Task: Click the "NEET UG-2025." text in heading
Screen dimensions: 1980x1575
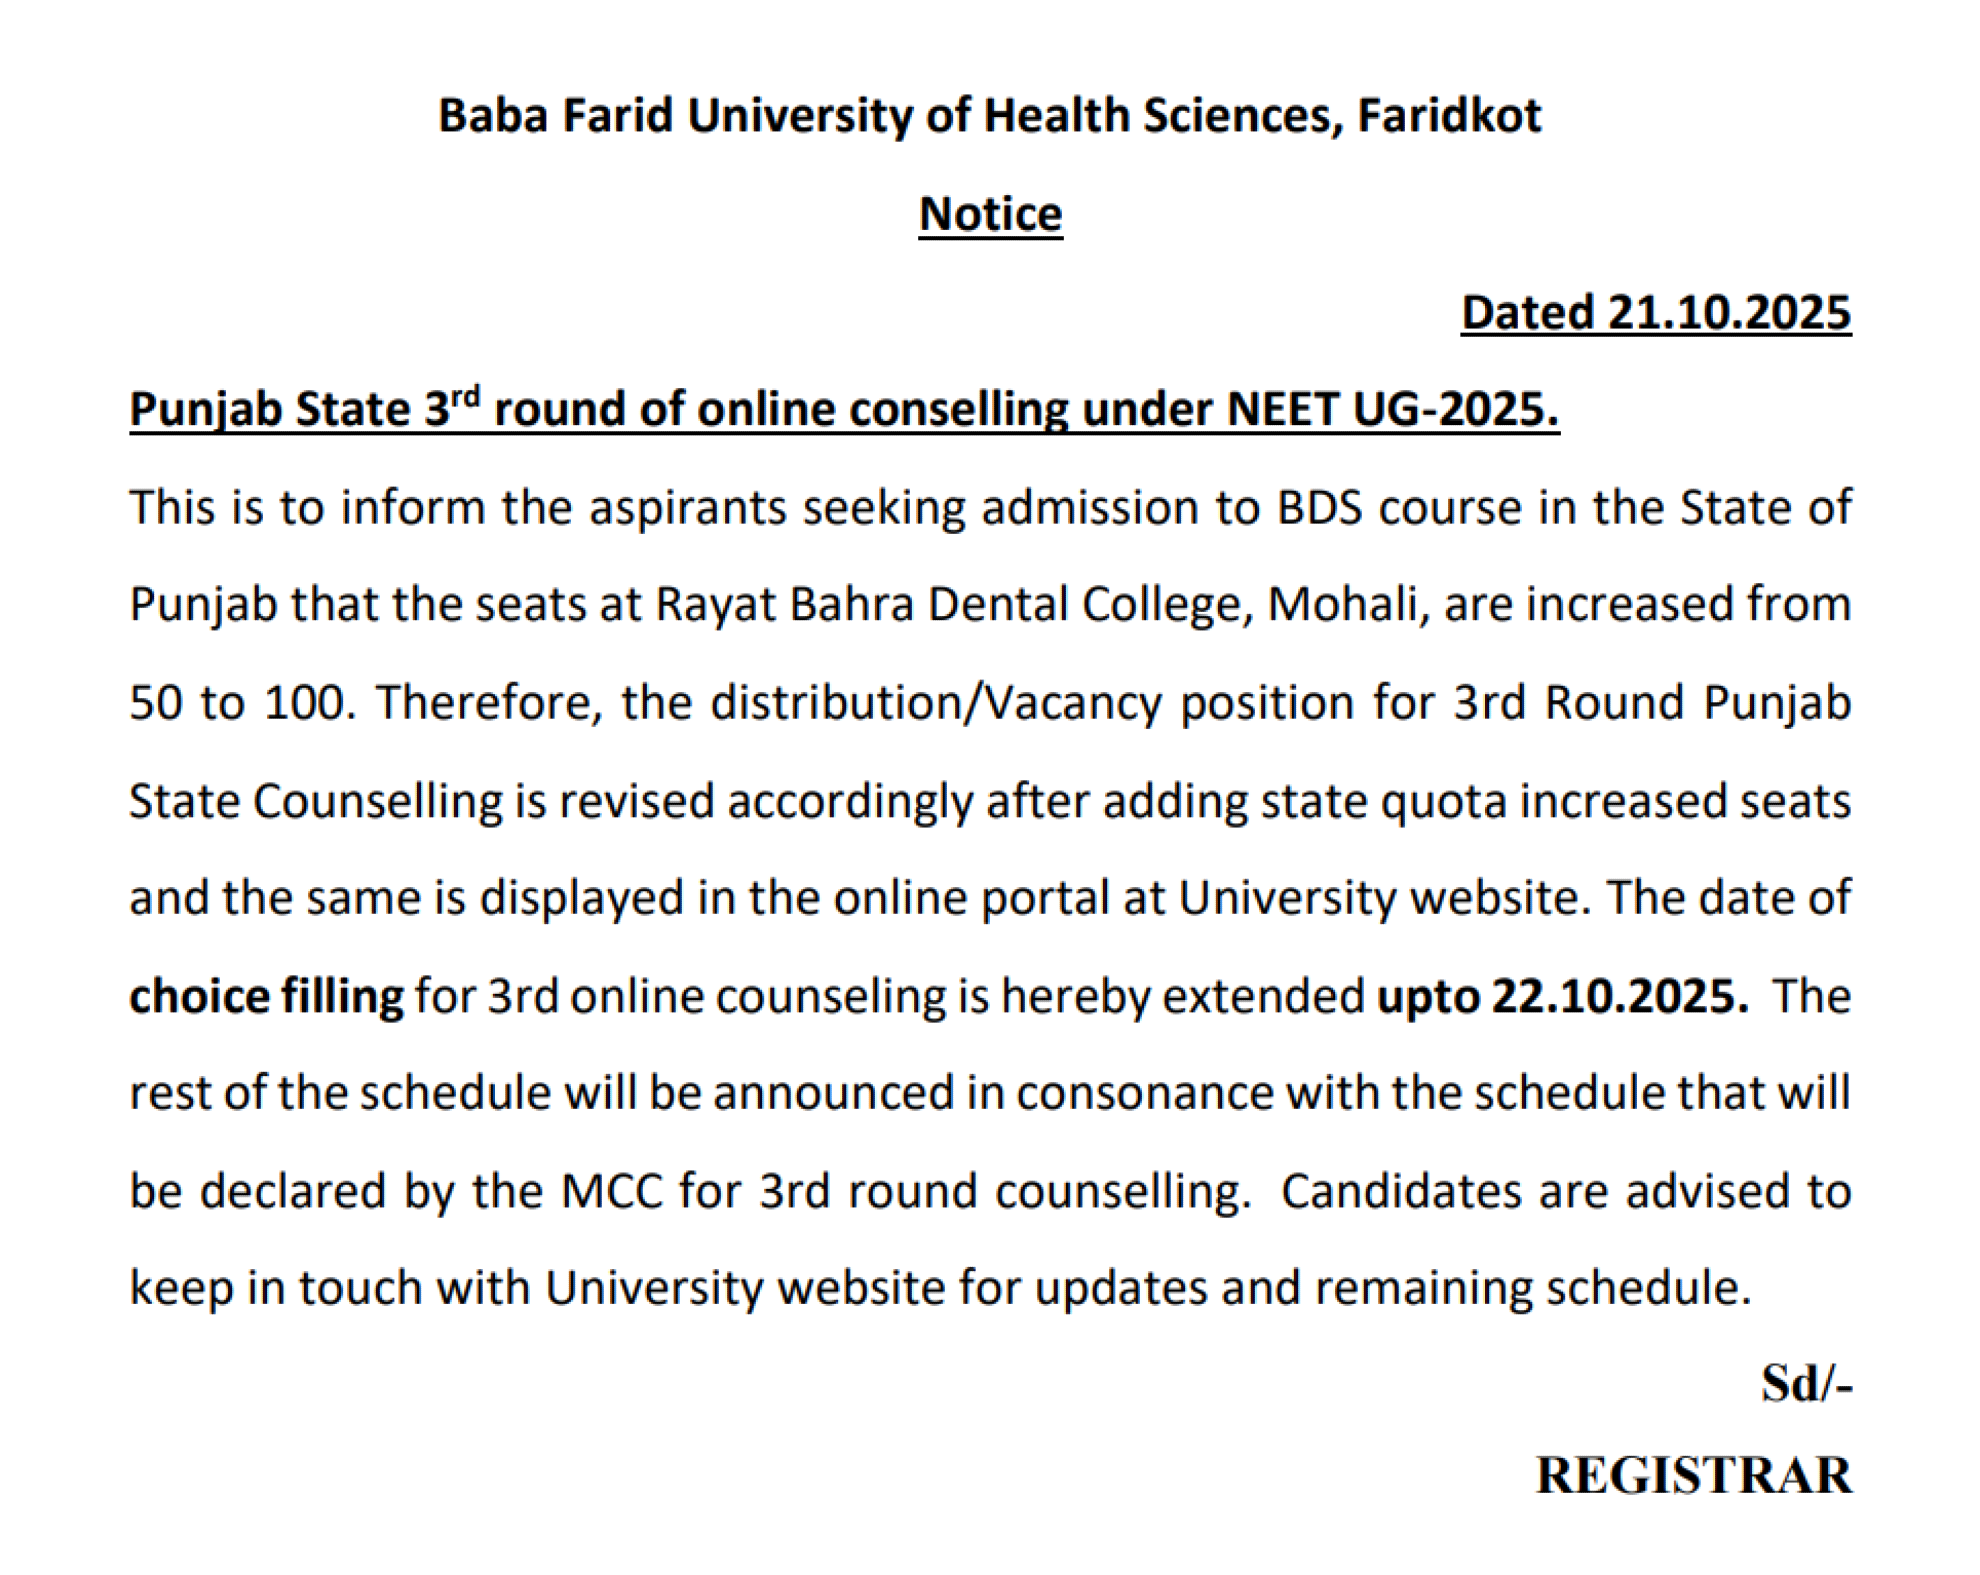Action: tap(1392, 409)
